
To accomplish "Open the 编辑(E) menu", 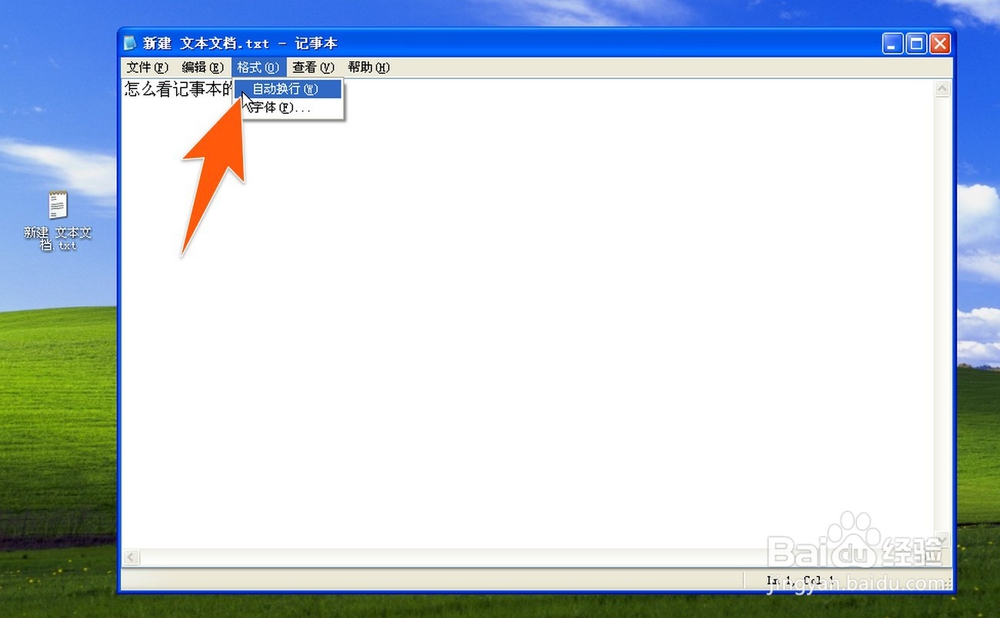I will coord(202,68).
